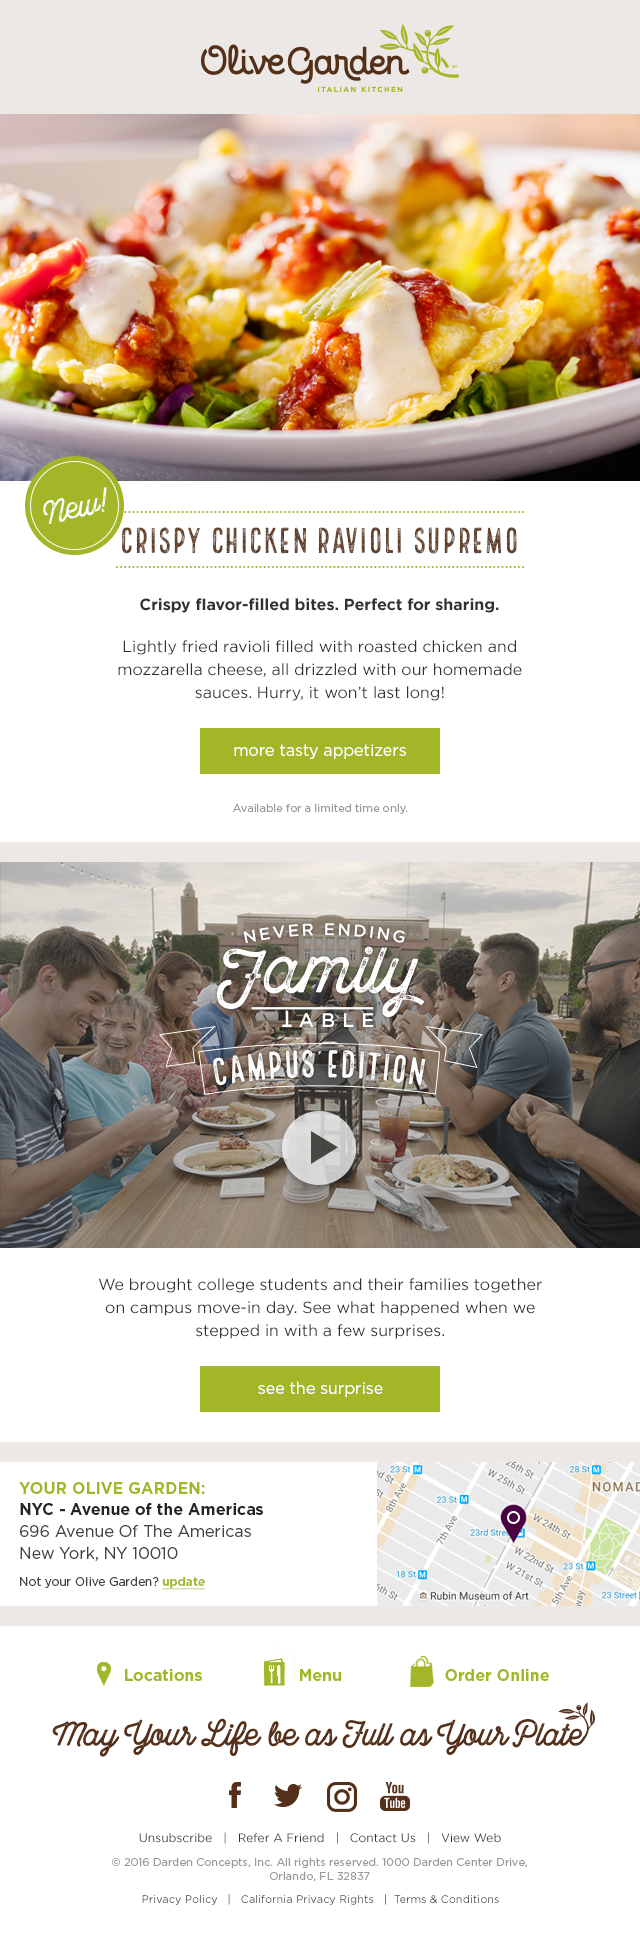This screenshot has height=1960, width=640.
Task: Play the Family Table Campus Edition video
Action: 320,1148
